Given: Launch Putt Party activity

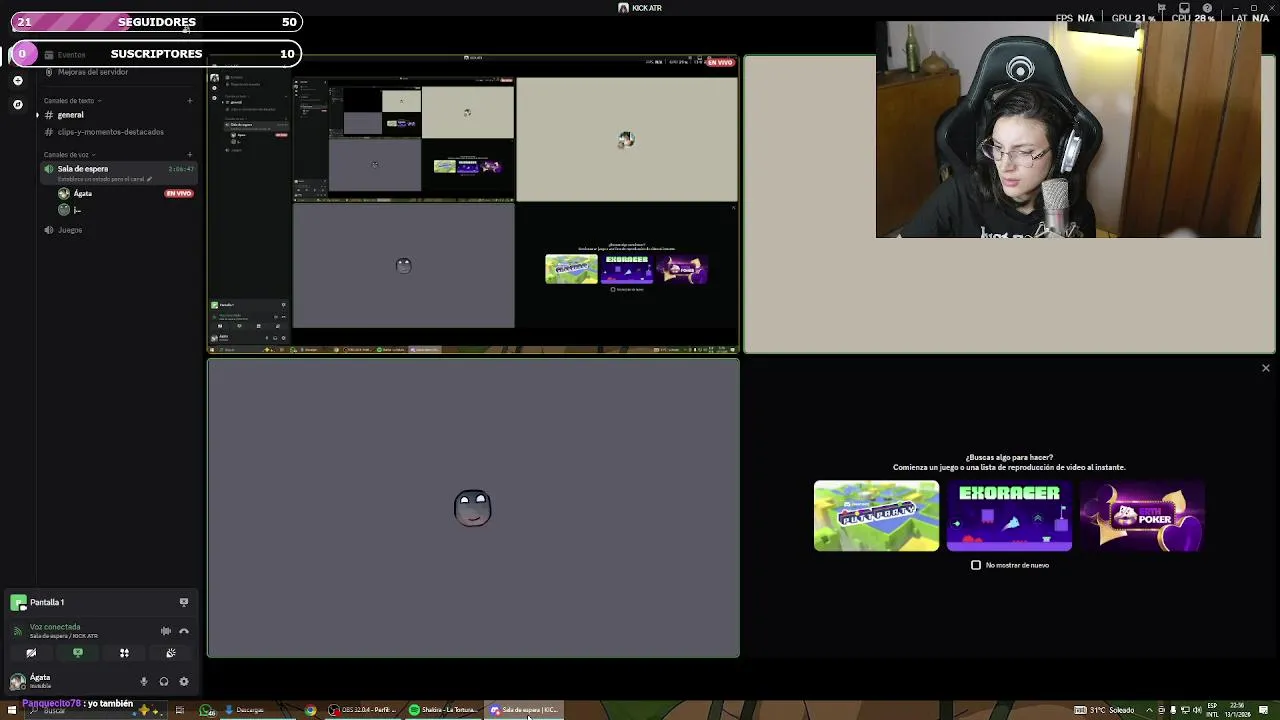Looking at the screenshot, I should click(x=876, y=516).
